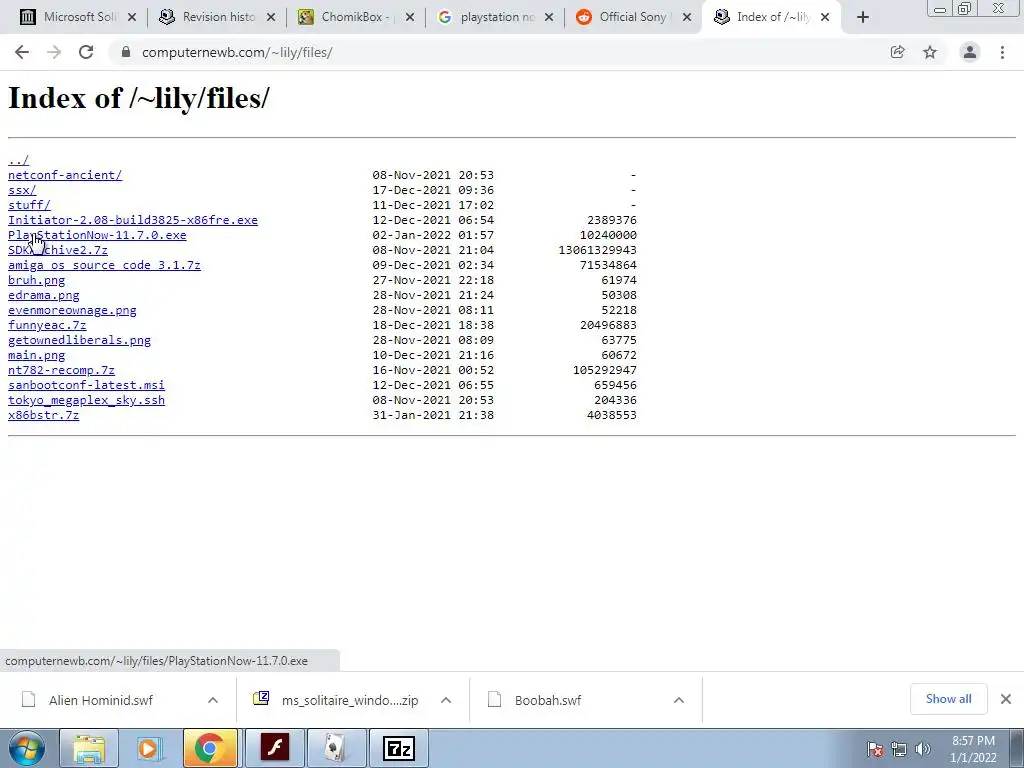Open downloaded ms_solitaire zip file
The height and width of the screenshot is (768, 1024).
click(x=350, y=700)
